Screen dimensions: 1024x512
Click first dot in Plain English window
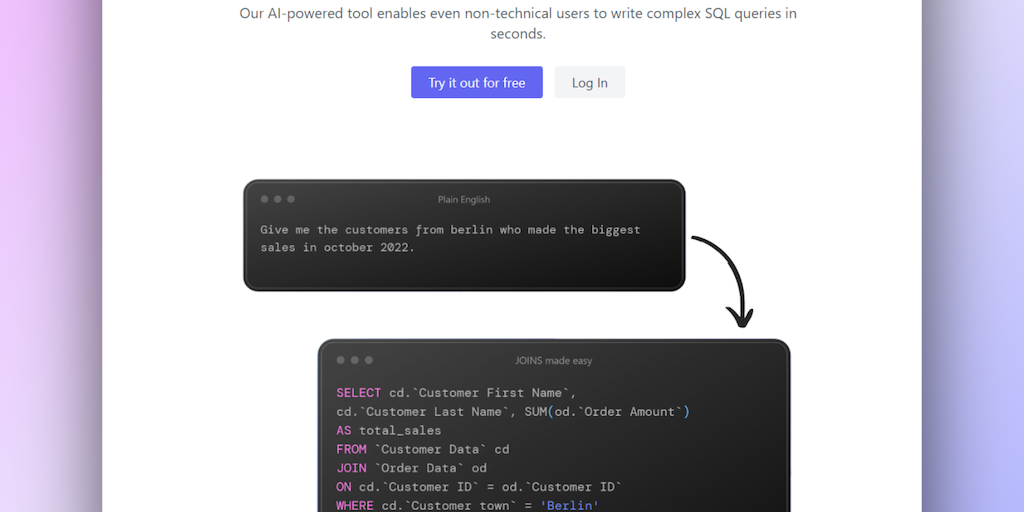coord(265,199)
